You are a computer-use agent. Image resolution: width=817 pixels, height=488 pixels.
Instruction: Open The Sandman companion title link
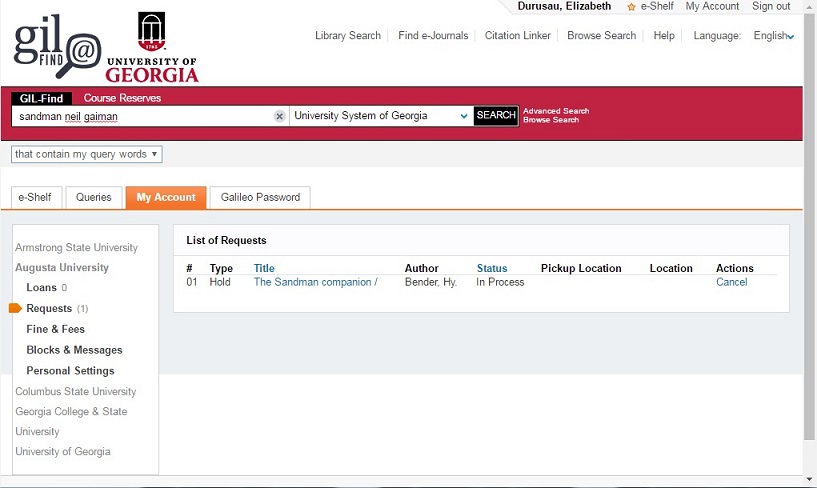(x=315, y=282)
